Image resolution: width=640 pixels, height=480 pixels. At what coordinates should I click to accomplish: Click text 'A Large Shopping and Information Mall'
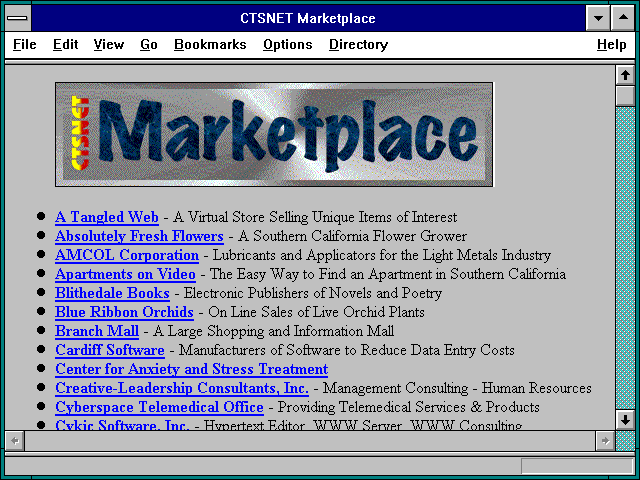(x=273, y=331)
